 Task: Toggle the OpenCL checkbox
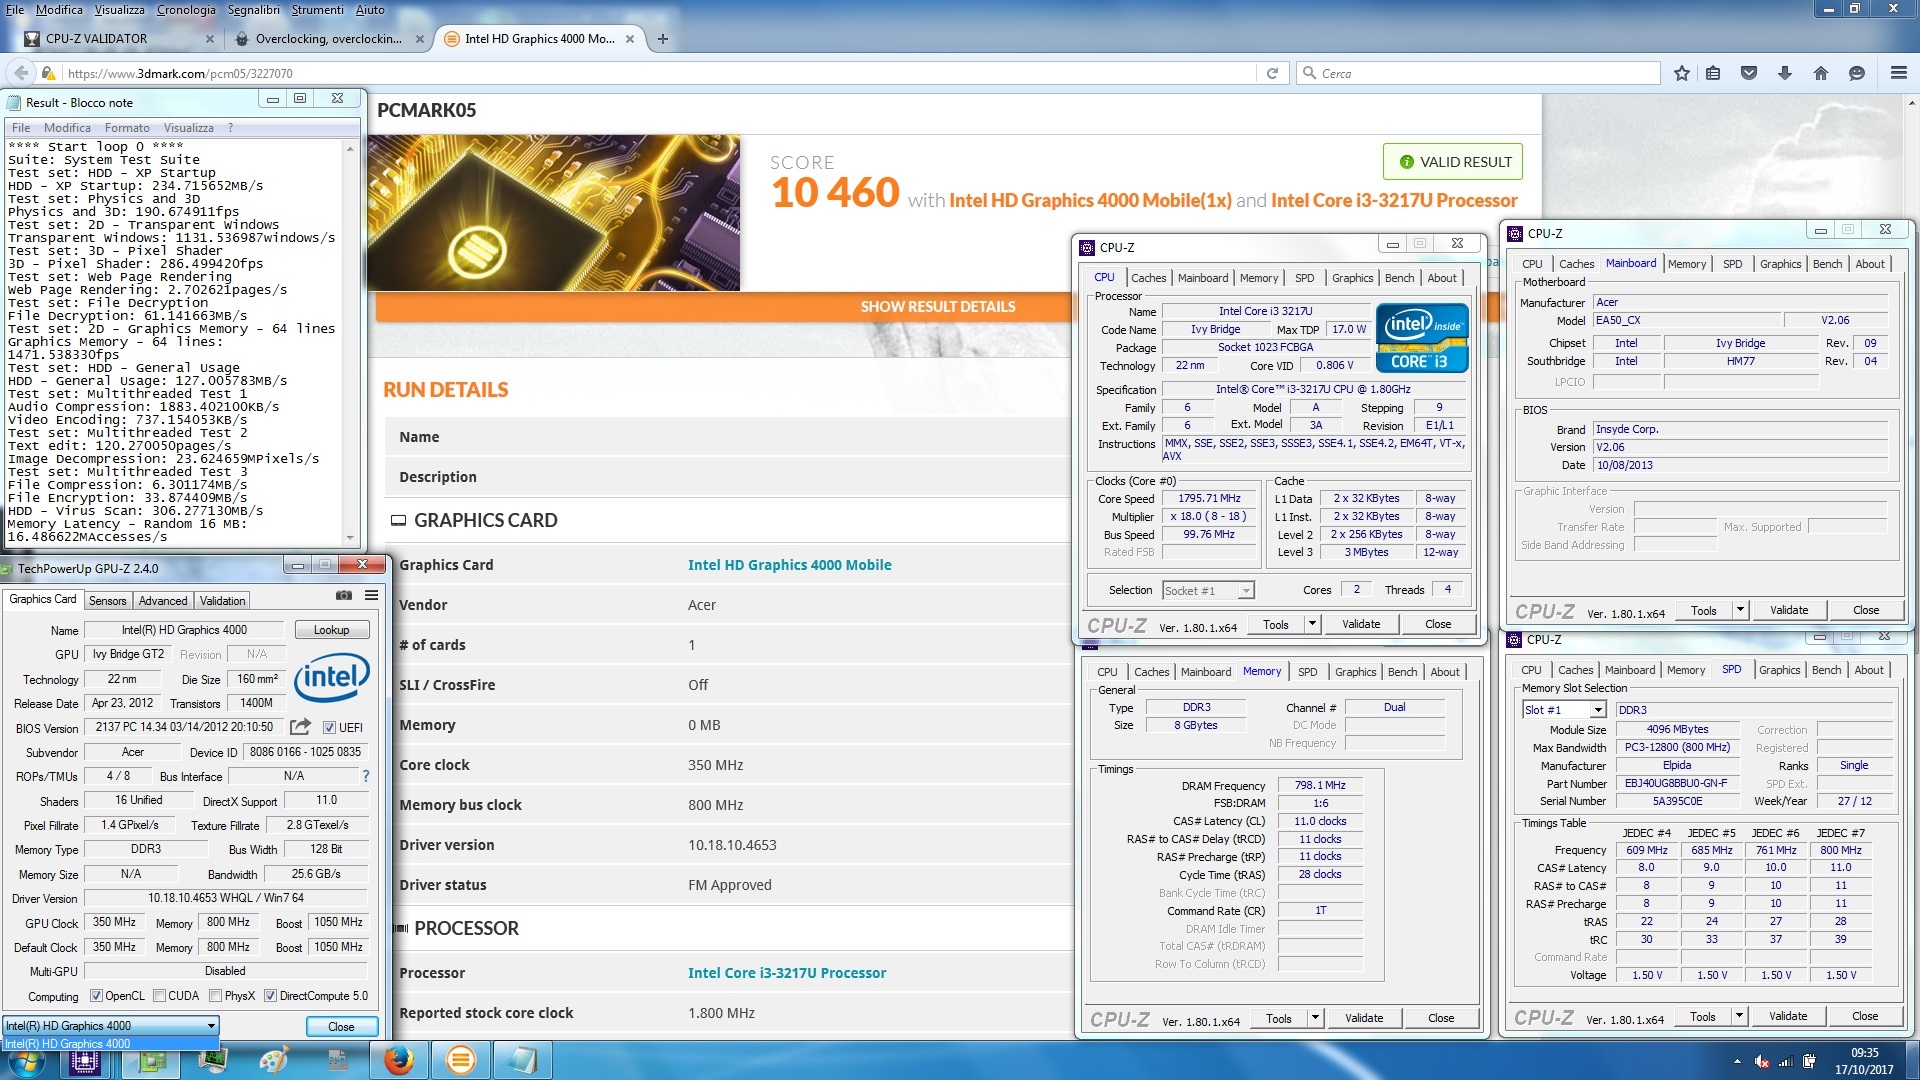(96, 996)
